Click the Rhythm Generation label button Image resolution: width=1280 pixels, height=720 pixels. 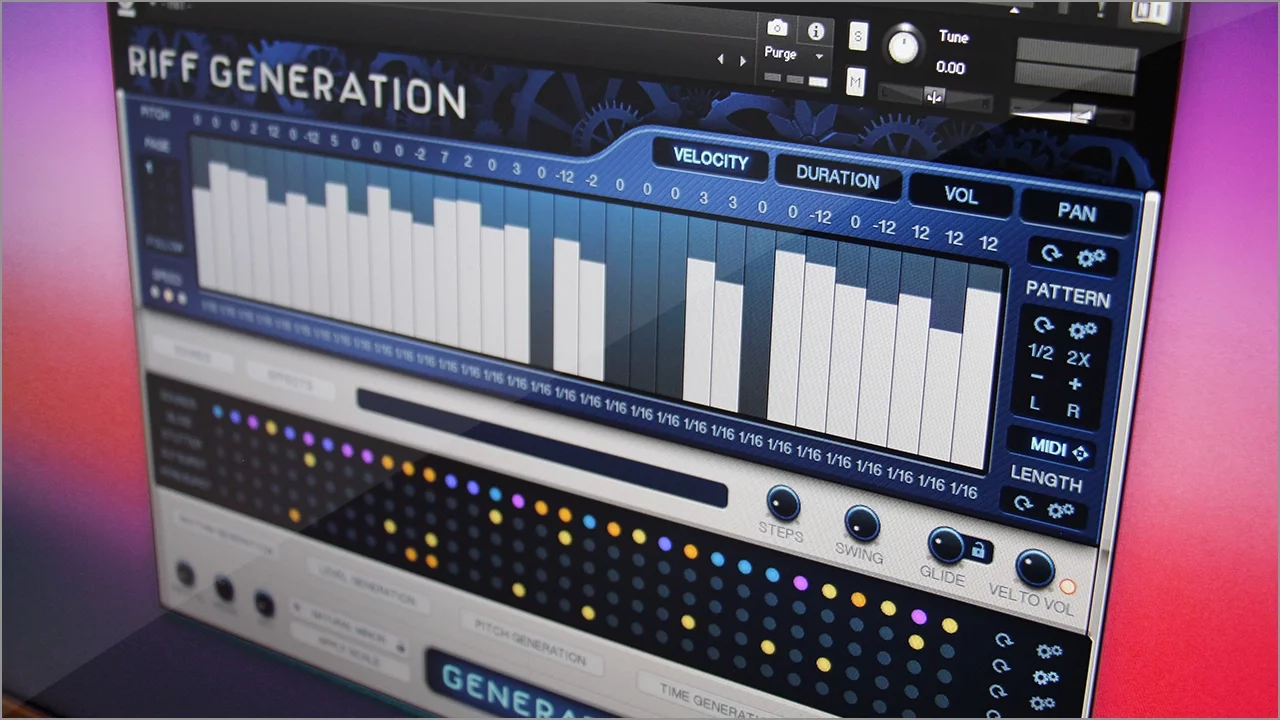click(x=224, y=535)
